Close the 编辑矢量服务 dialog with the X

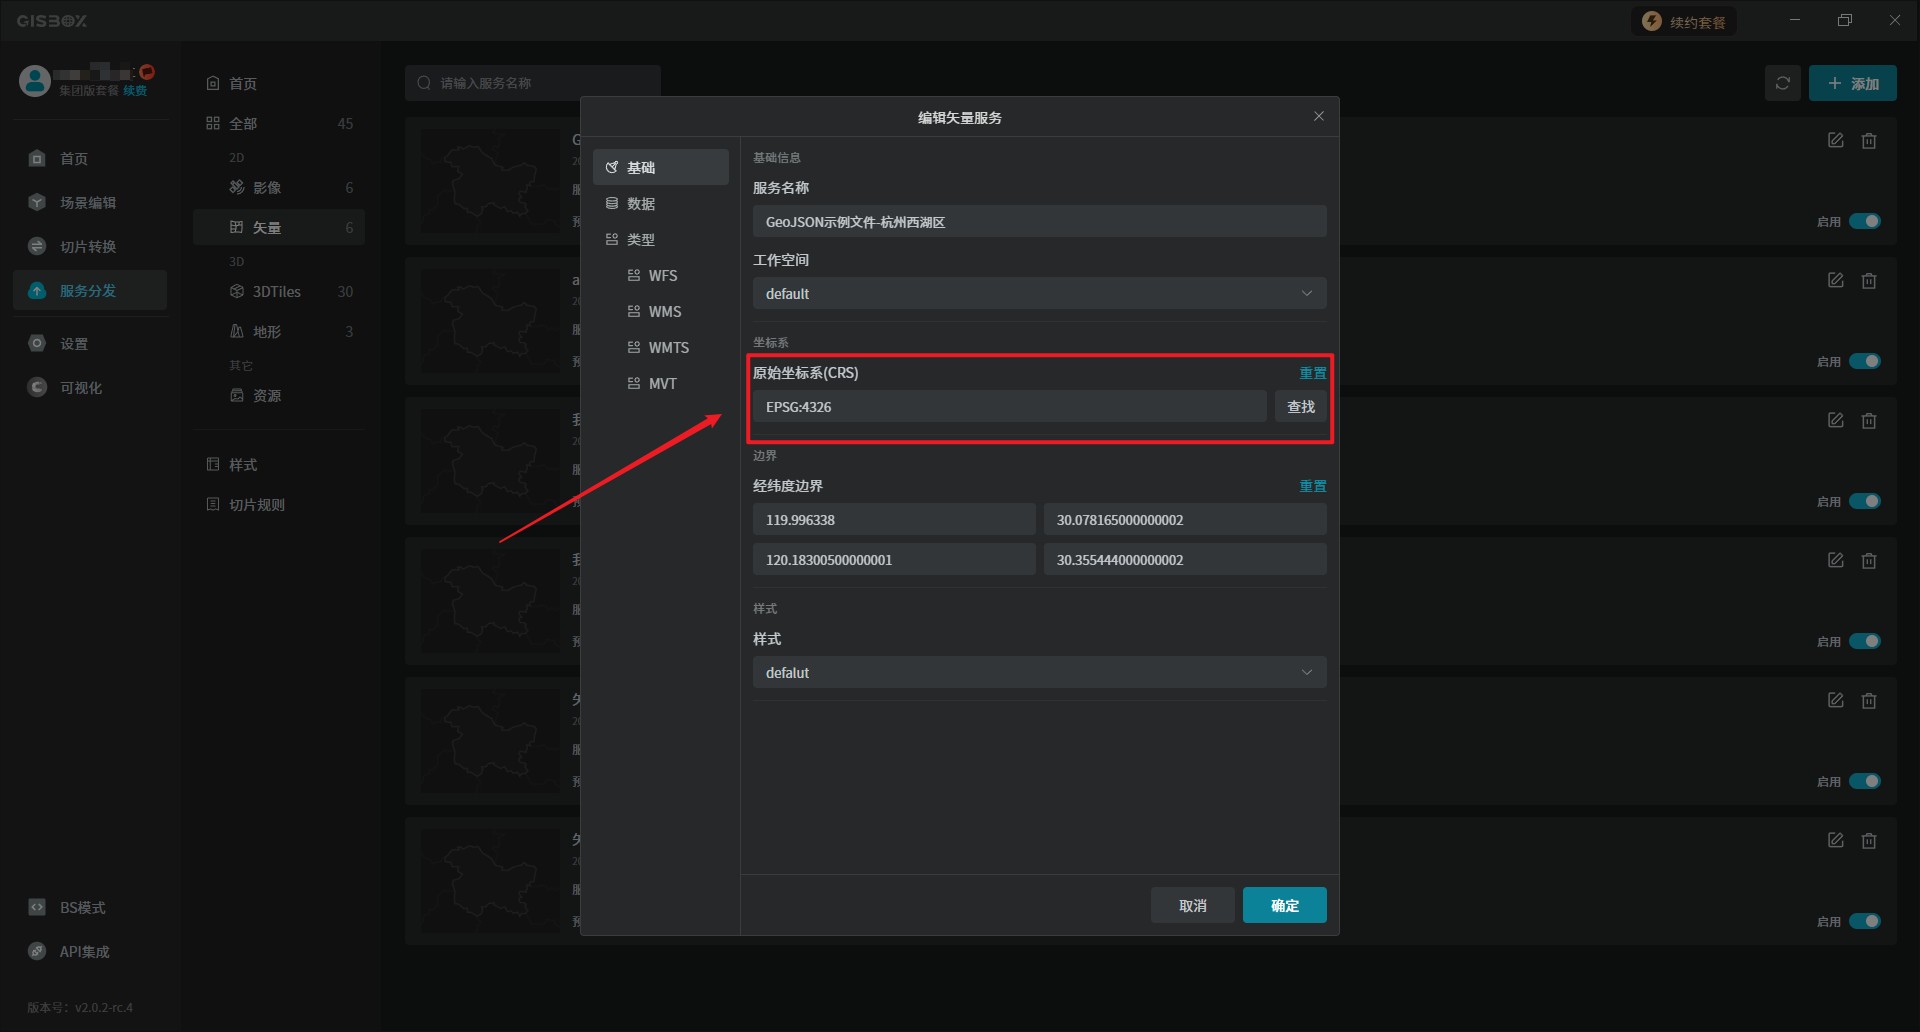coord(1318,117)
